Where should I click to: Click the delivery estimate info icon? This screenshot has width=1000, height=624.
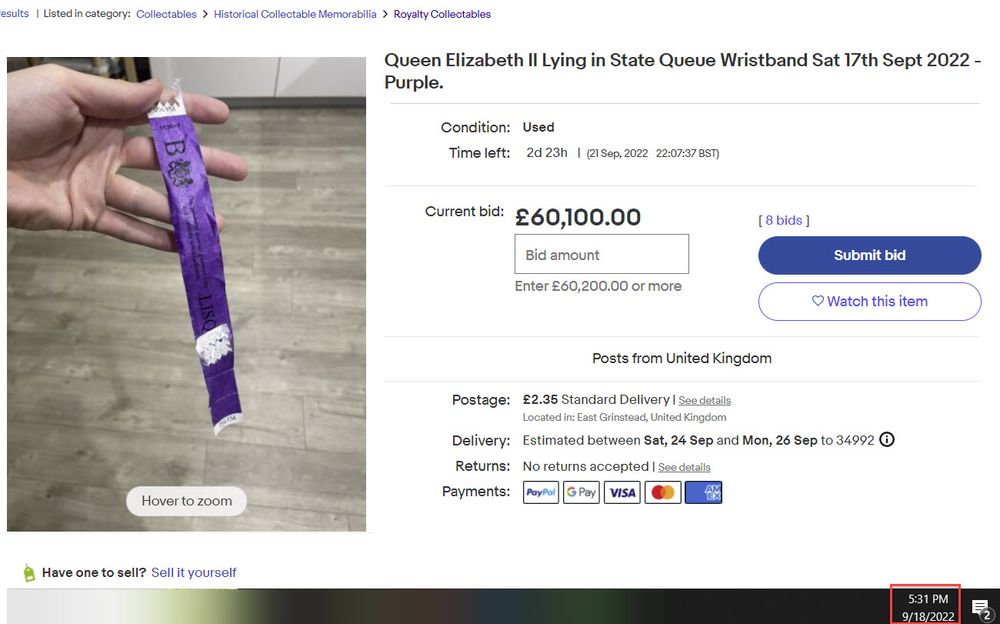point(886,439)
